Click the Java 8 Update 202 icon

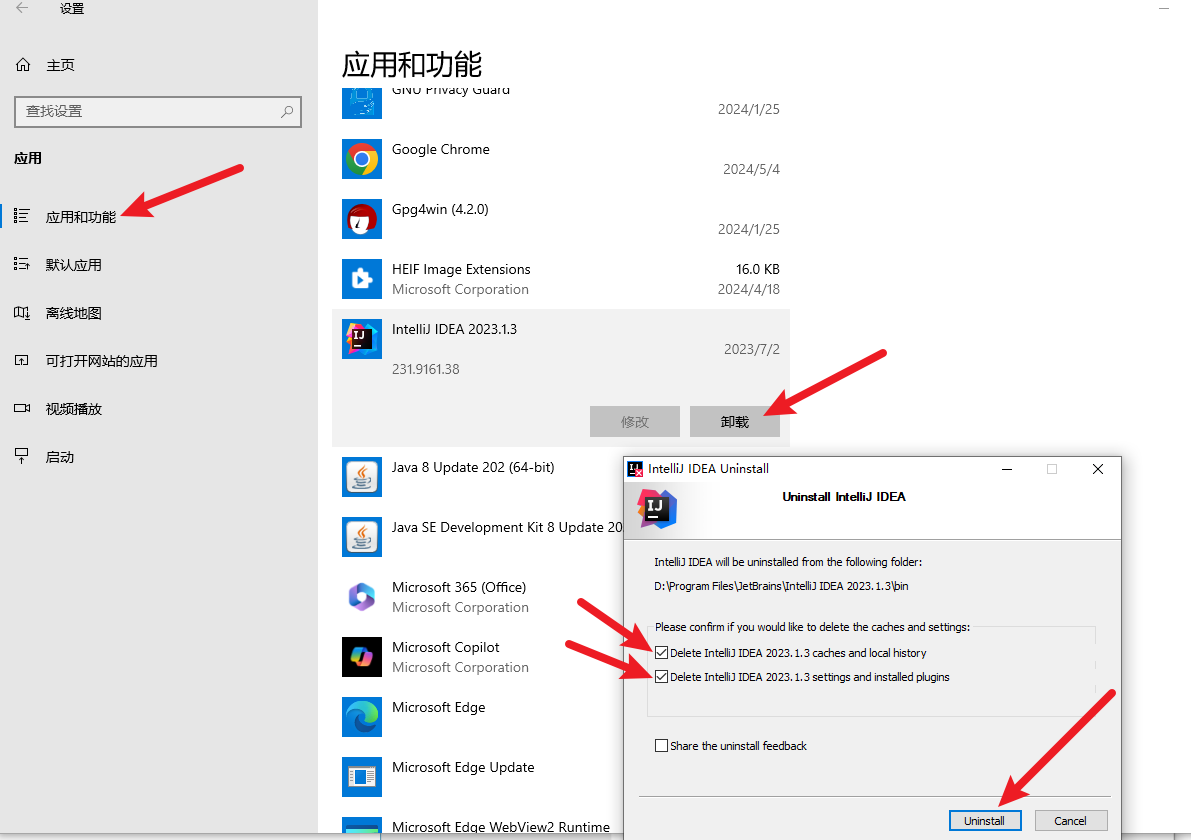pos(362,477)
